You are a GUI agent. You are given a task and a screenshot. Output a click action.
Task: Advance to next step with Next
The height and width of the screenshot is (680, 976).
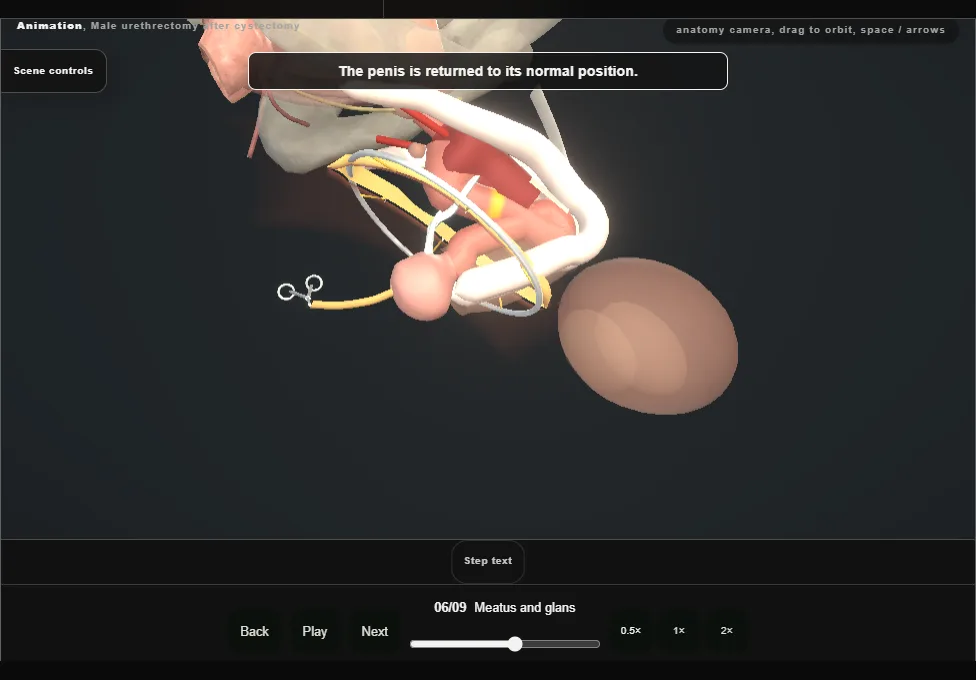click(374, 631)
